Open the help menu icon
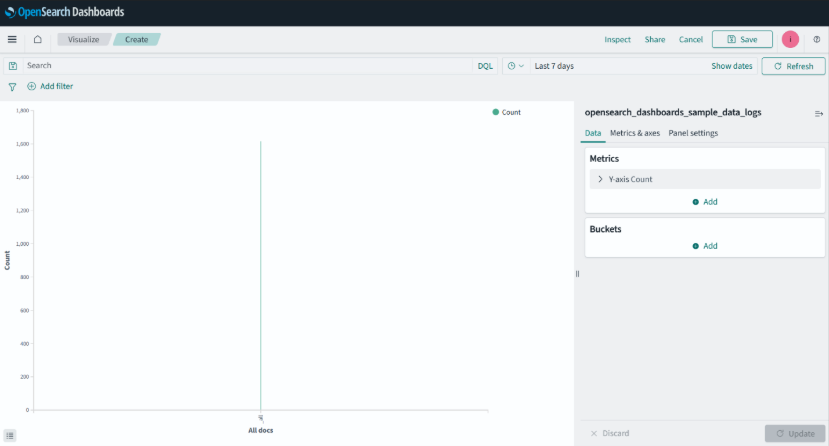The height and width of the screenshot is (446, 829). [x=816, y=40]
